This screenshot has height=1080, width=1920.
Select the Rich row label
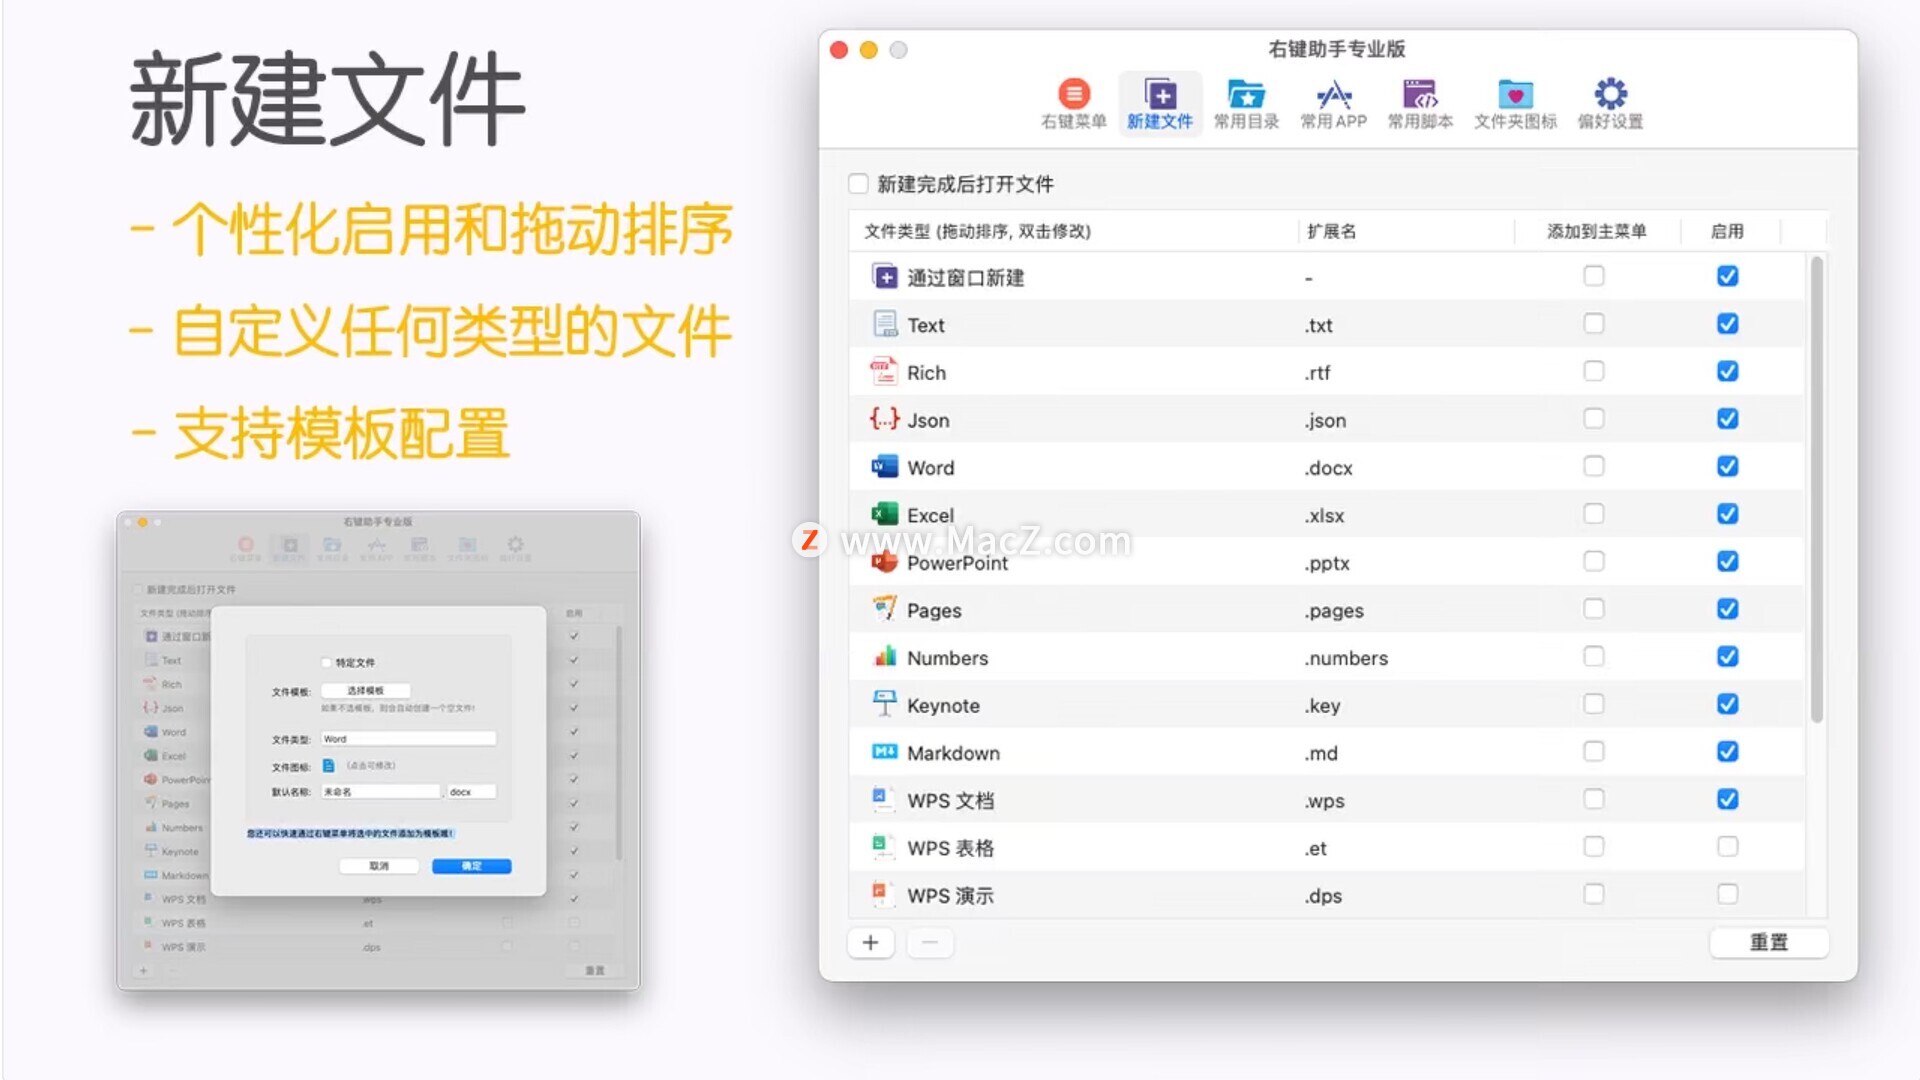click(x=926, y=373)
